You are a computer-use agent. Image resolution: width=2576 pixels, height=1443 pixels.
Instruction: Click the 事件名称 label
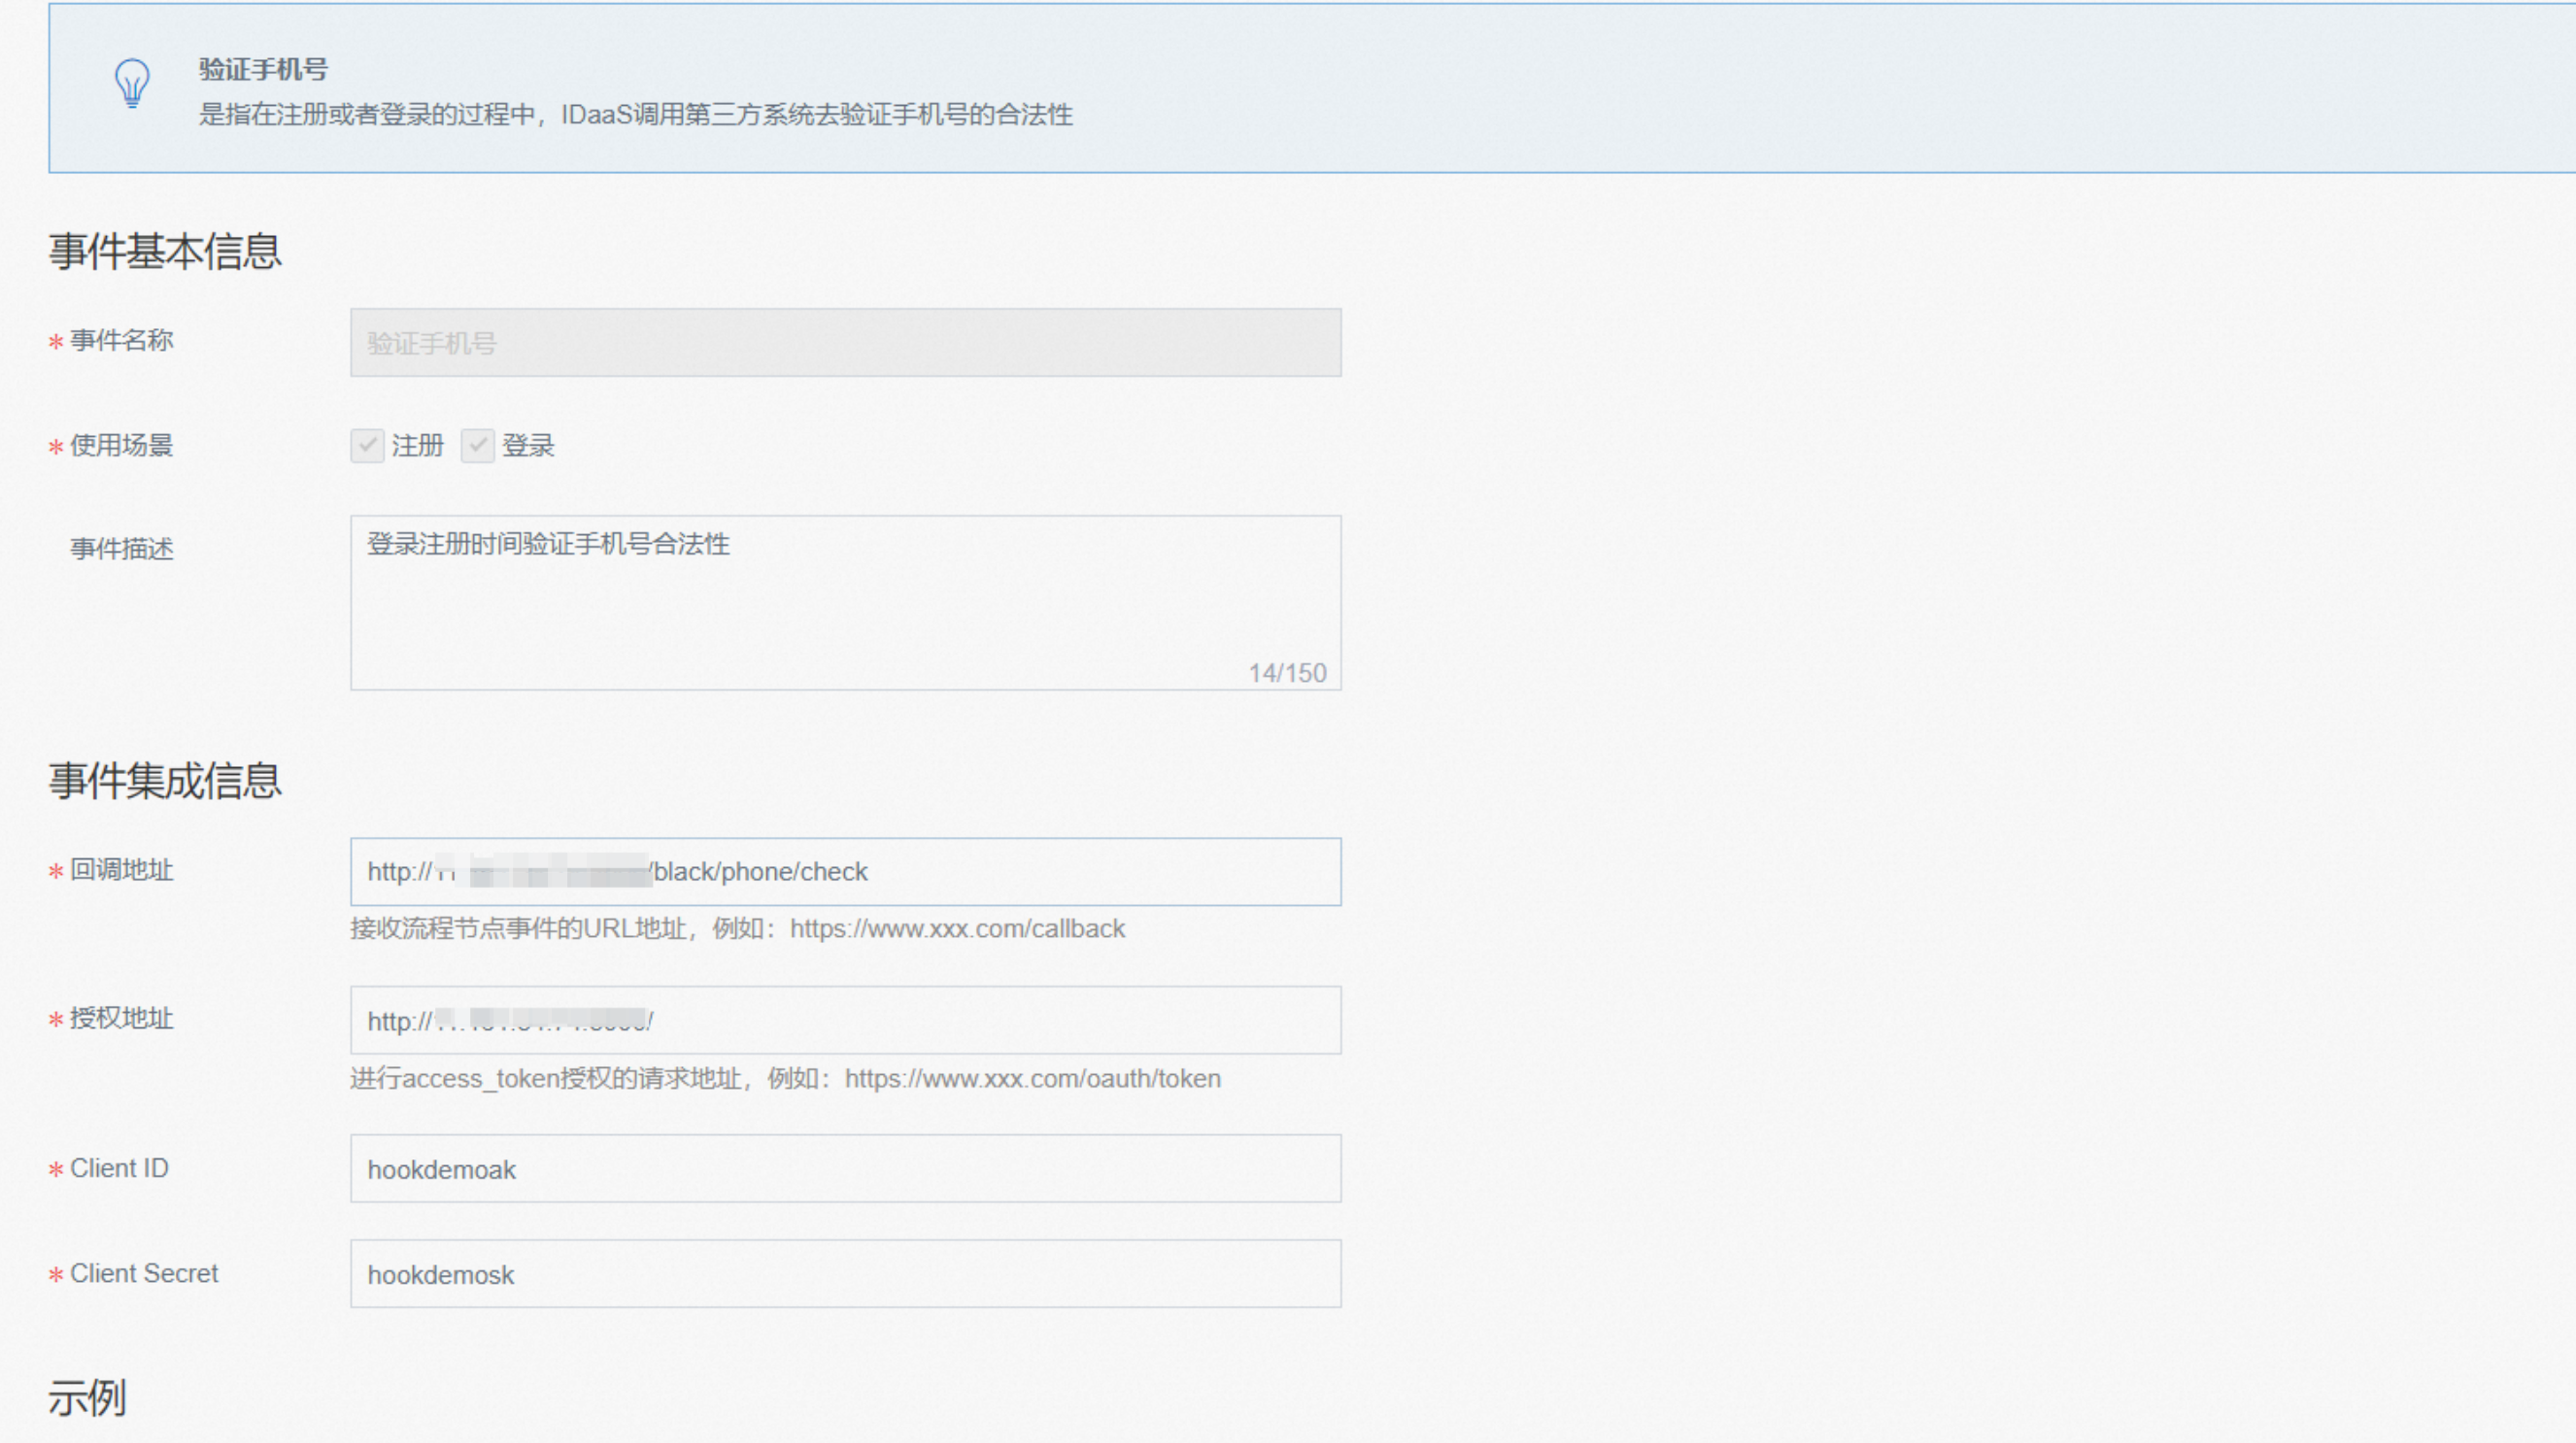[121, 340]
